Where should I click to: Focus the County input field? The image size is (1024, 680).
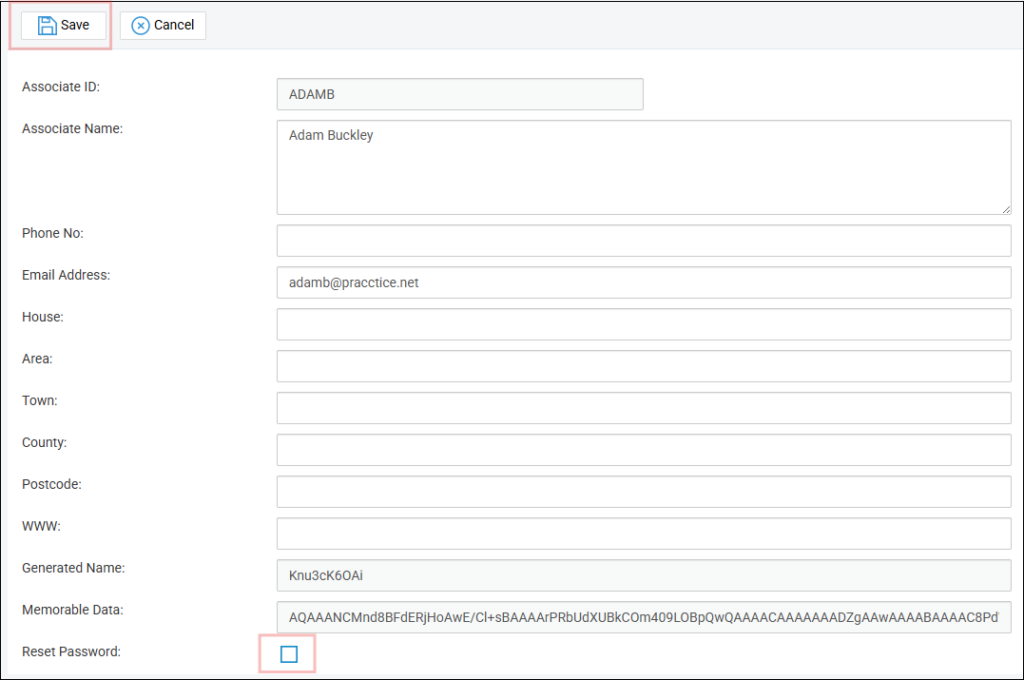644,450
